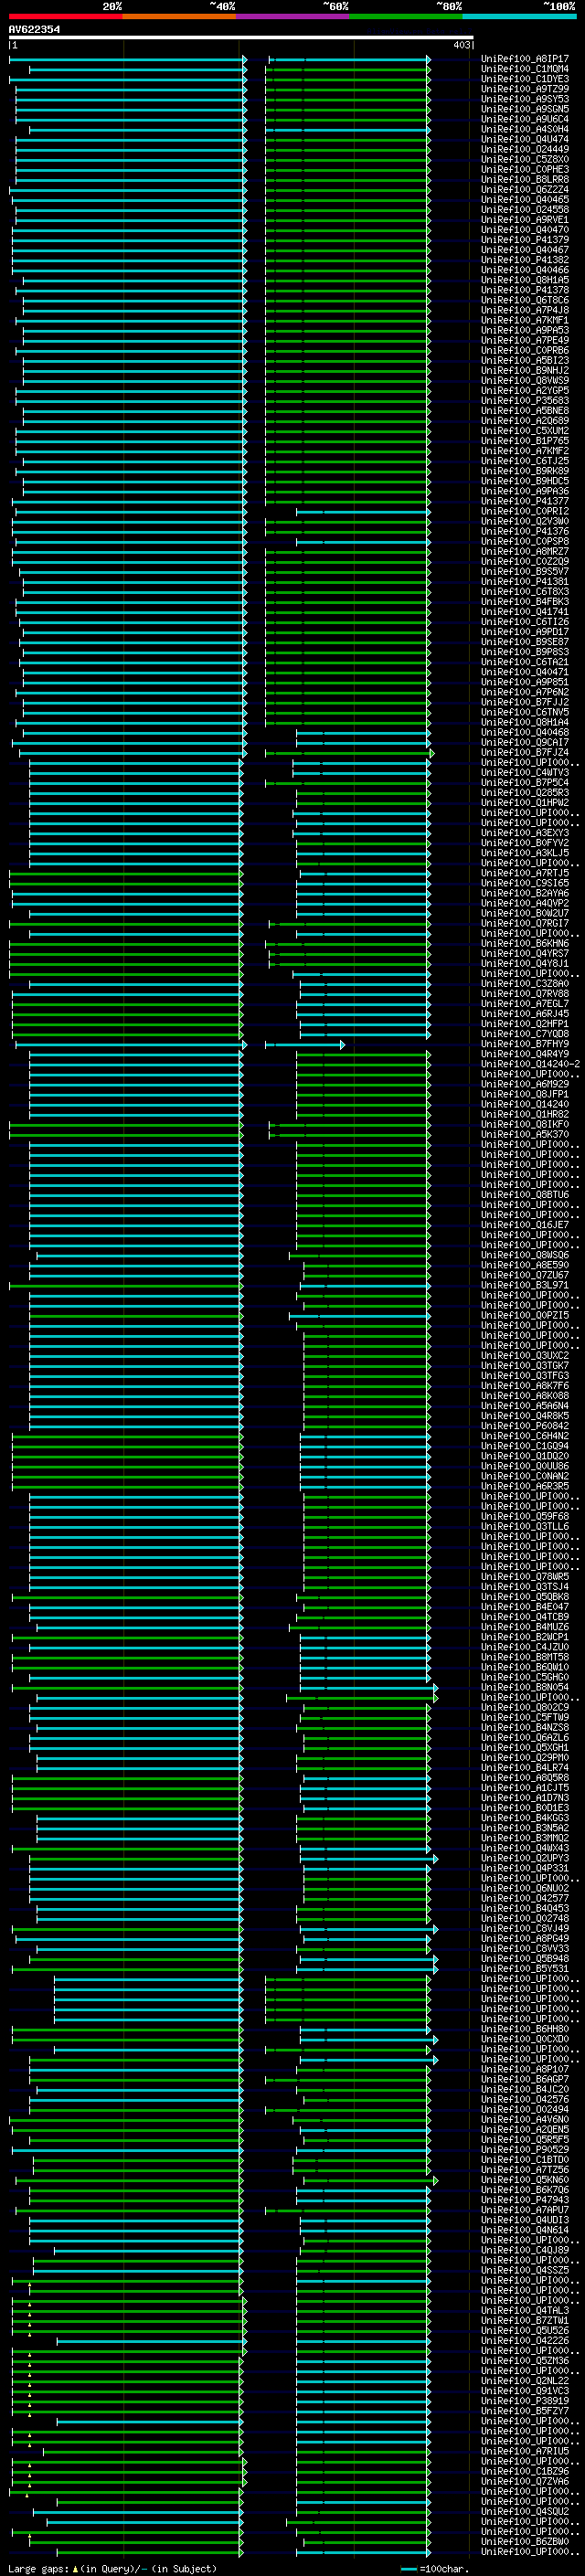Screen dimensions: 585x2576
Task: Click the UniRef100_A6RJ45 label
Action: click(x=525, y=1013)
